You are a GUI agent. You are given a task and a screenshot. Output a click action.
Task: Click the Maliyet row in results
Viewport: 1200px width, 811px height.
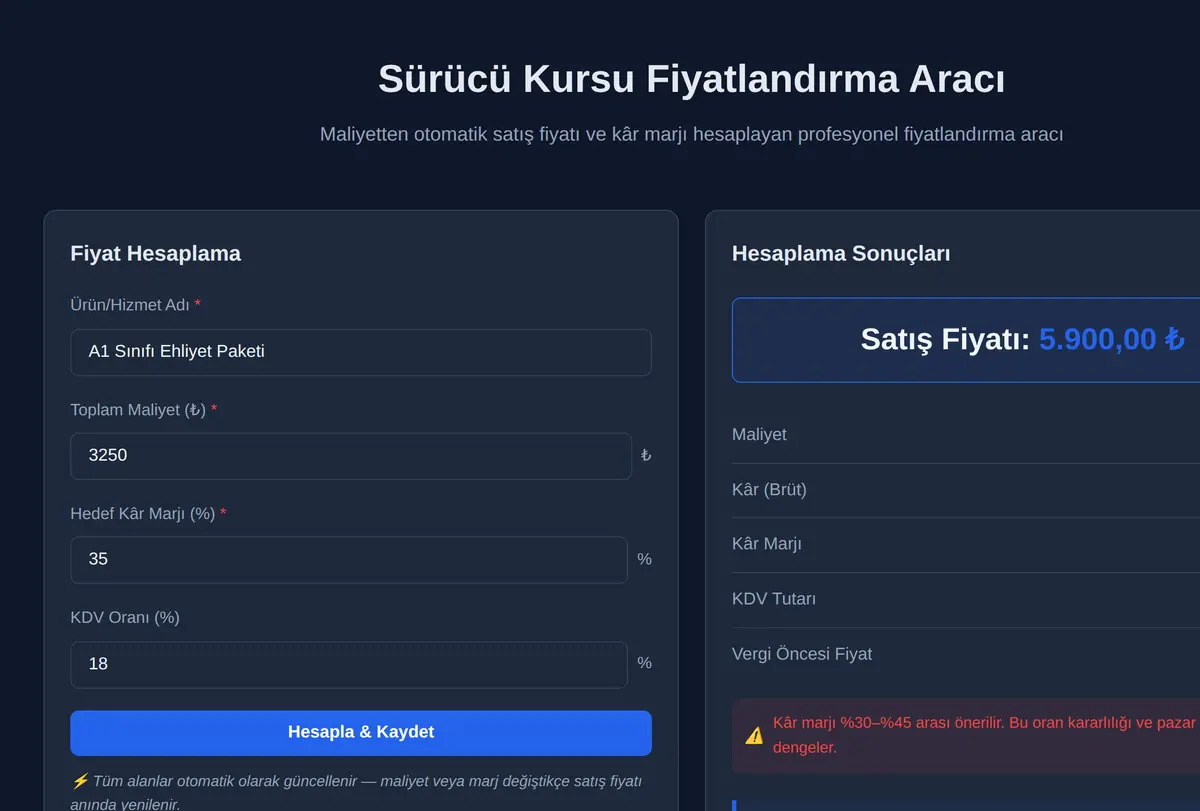[966, 435]
